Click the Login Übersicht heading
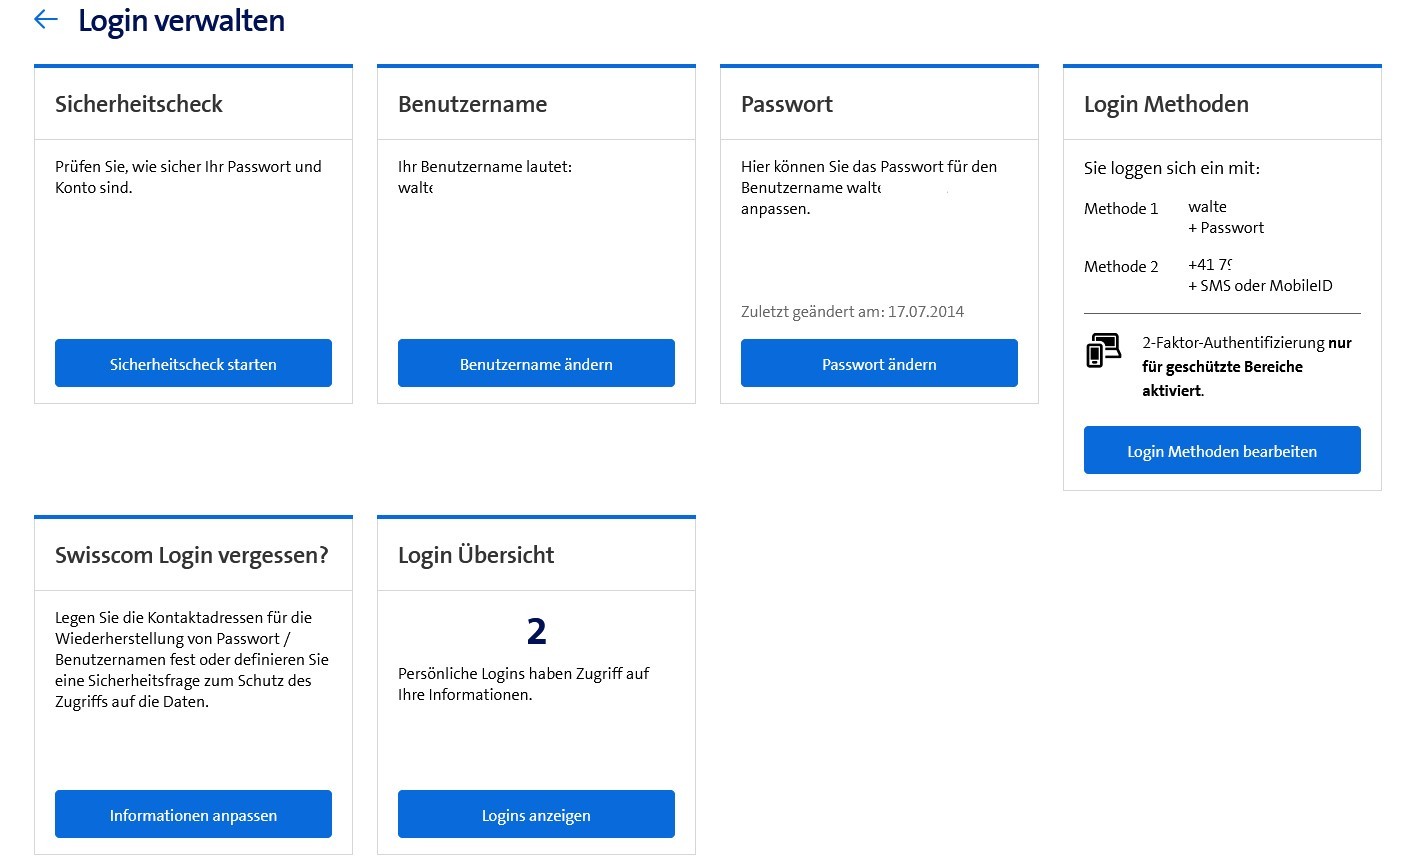 pos(476,555)
